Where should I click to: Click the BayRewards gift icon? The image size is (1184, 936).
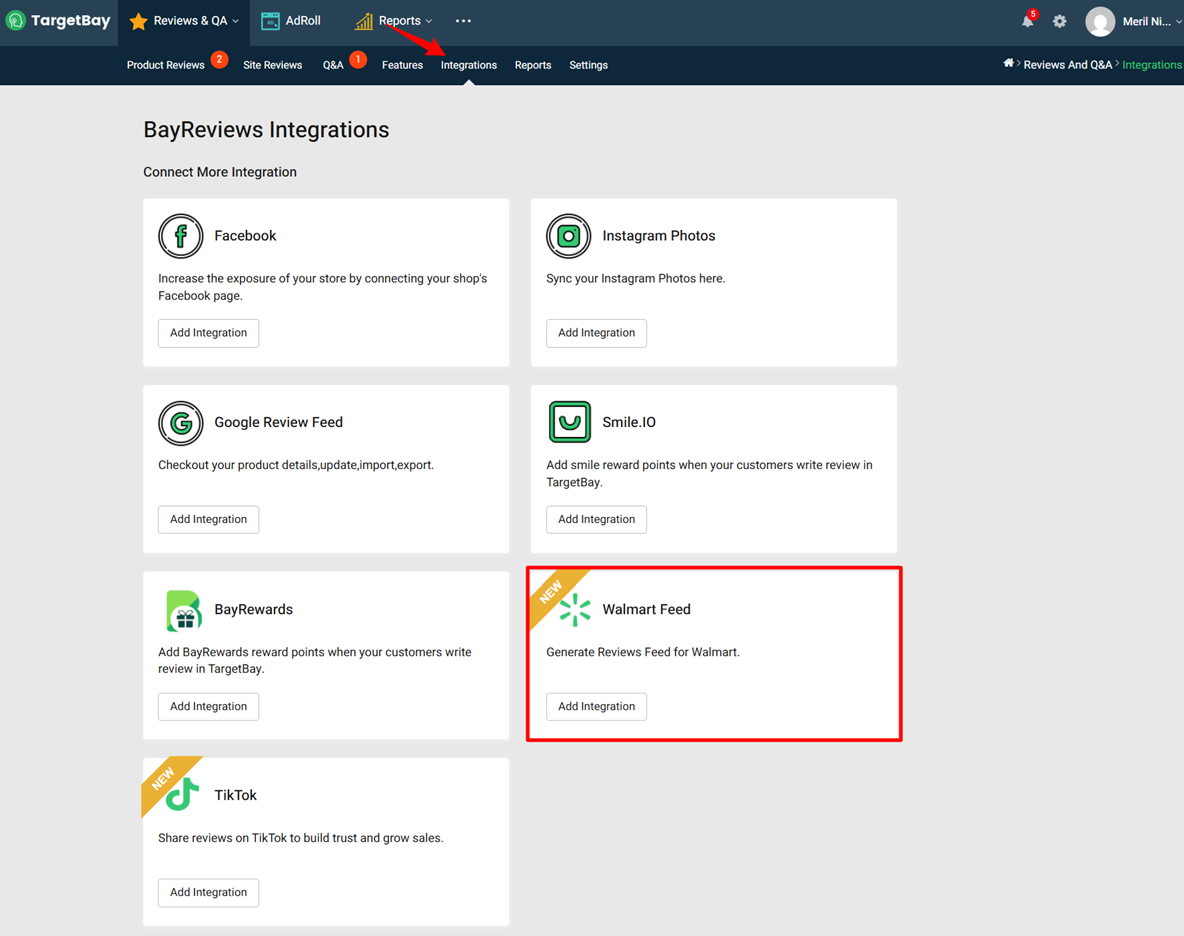tap(183, 611)
